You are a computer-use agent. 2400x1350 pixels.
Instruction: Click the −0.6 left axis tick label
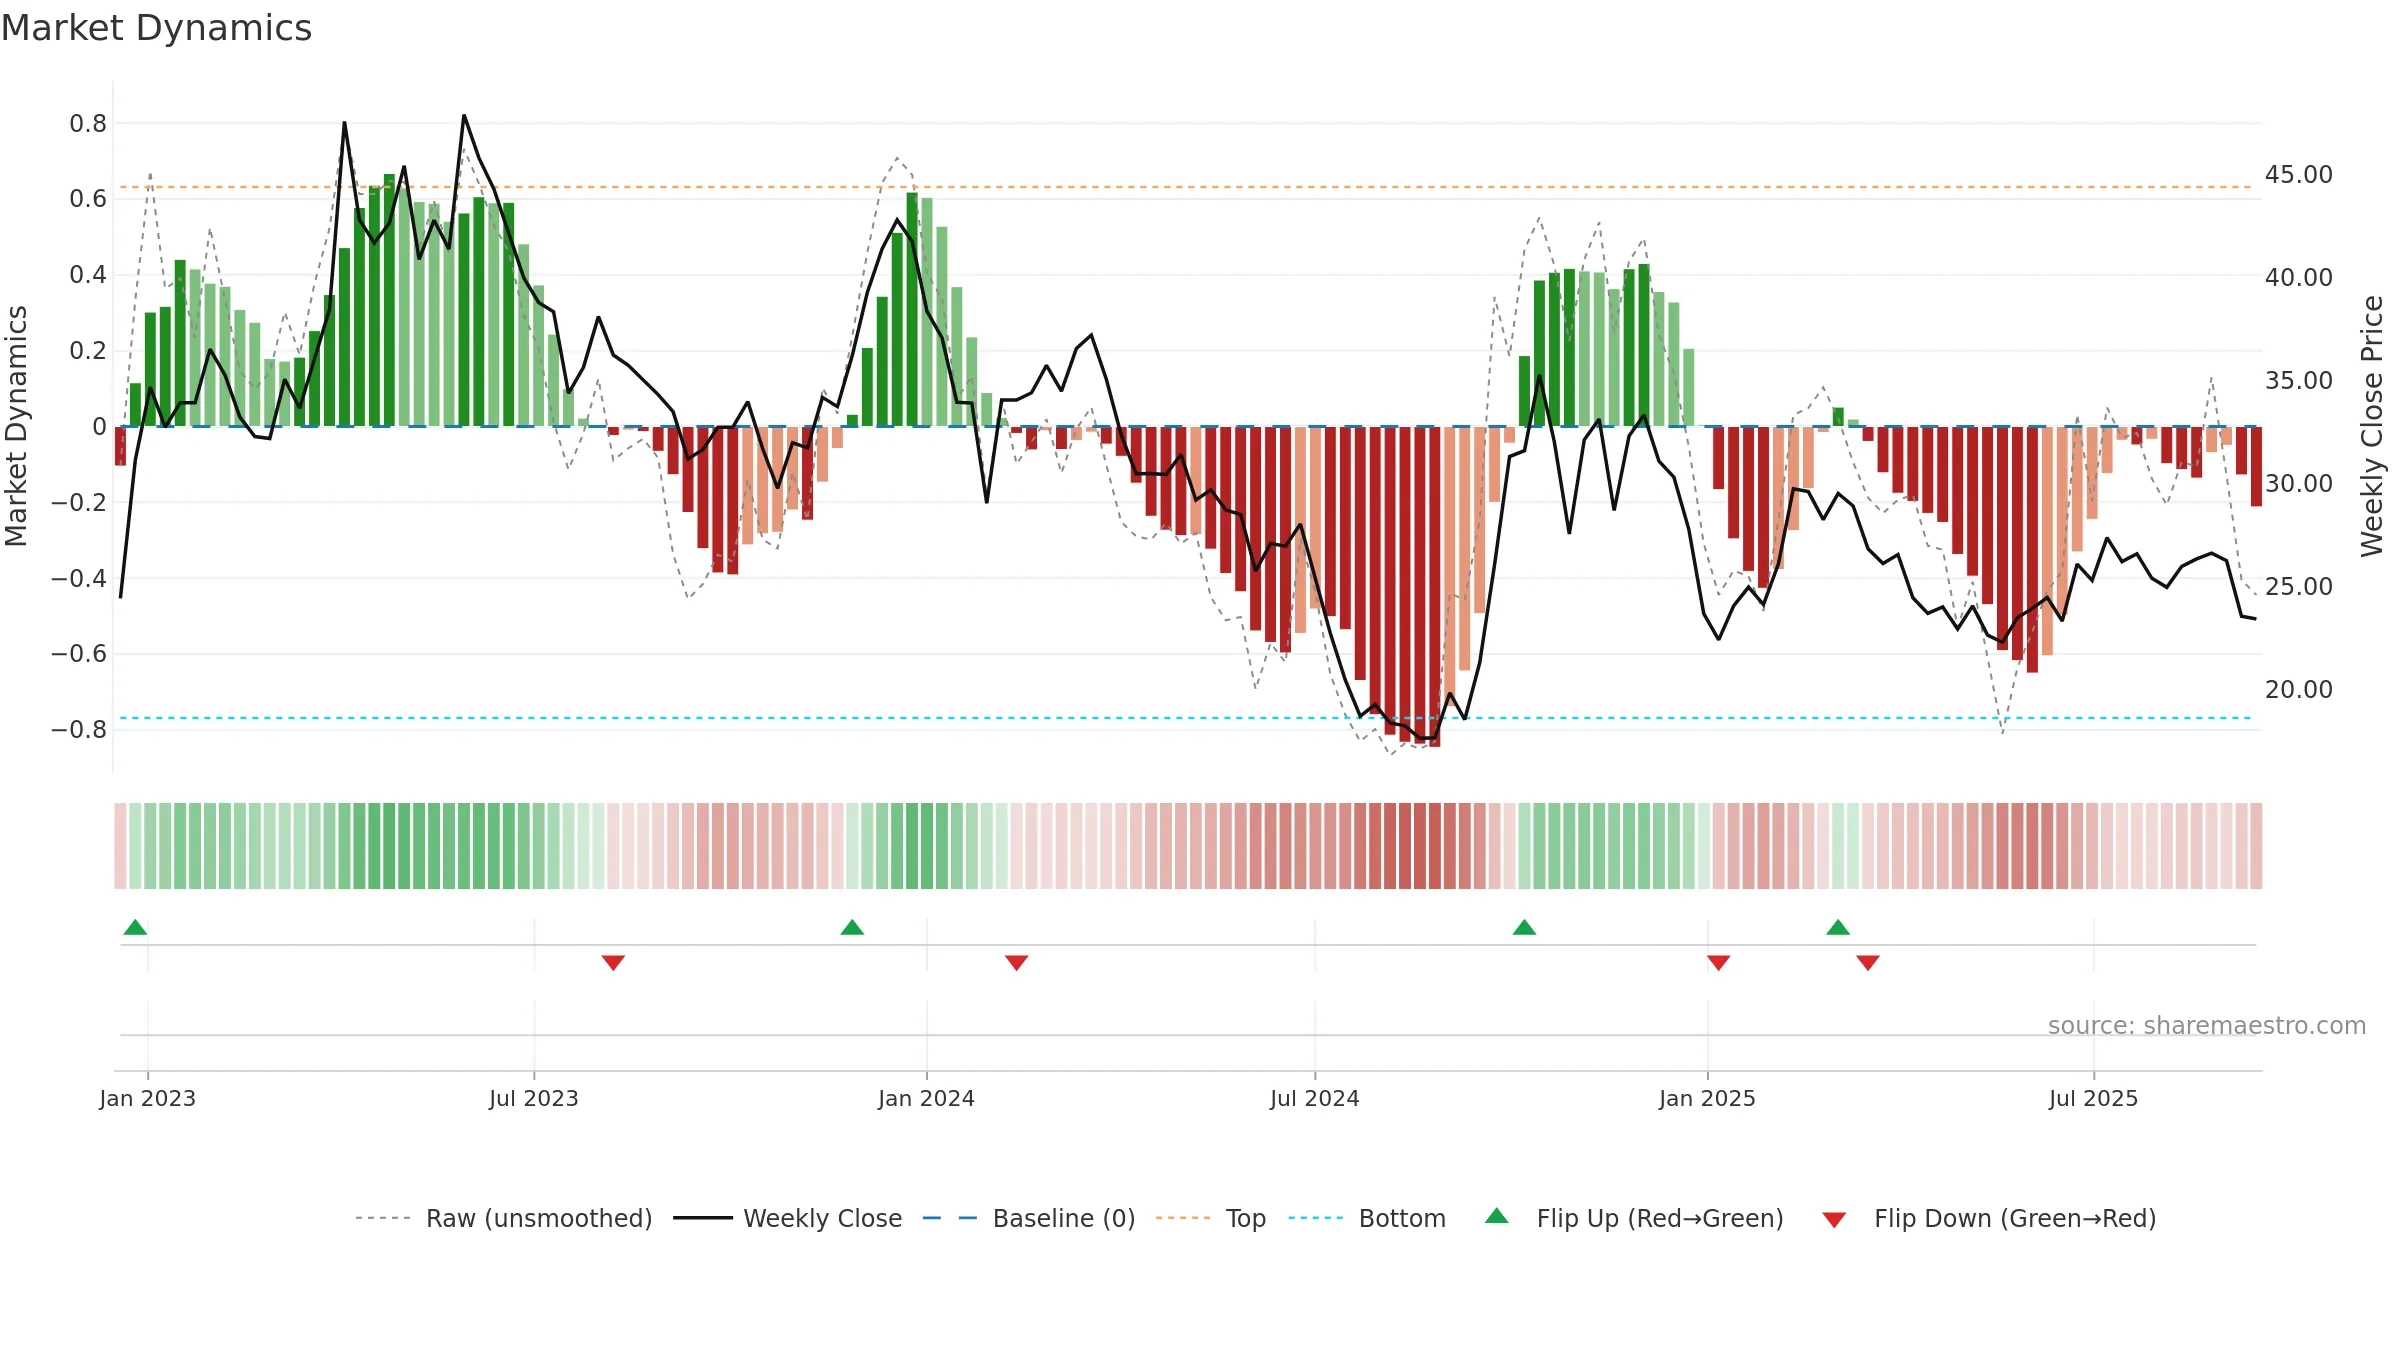coord(79,653)
